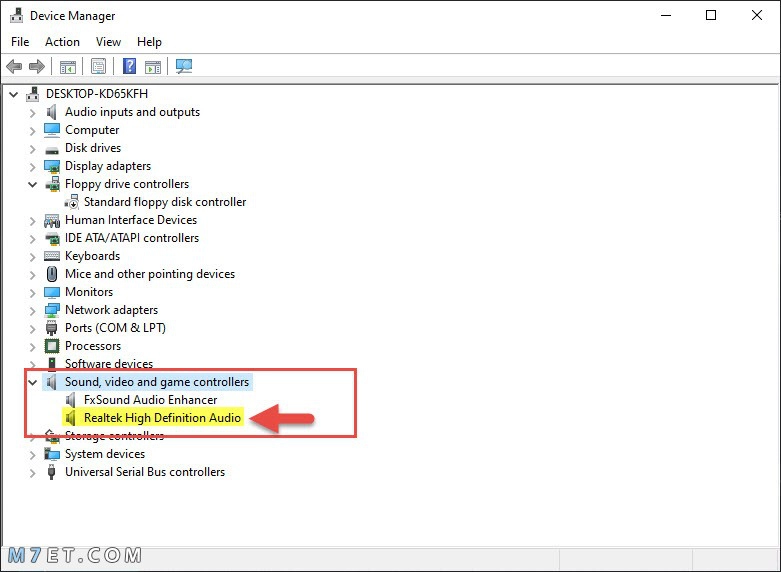
Task: Click the IDE ATA/ATAPI controllers icon
Action: pyautogui.click(x=52, y=239)
